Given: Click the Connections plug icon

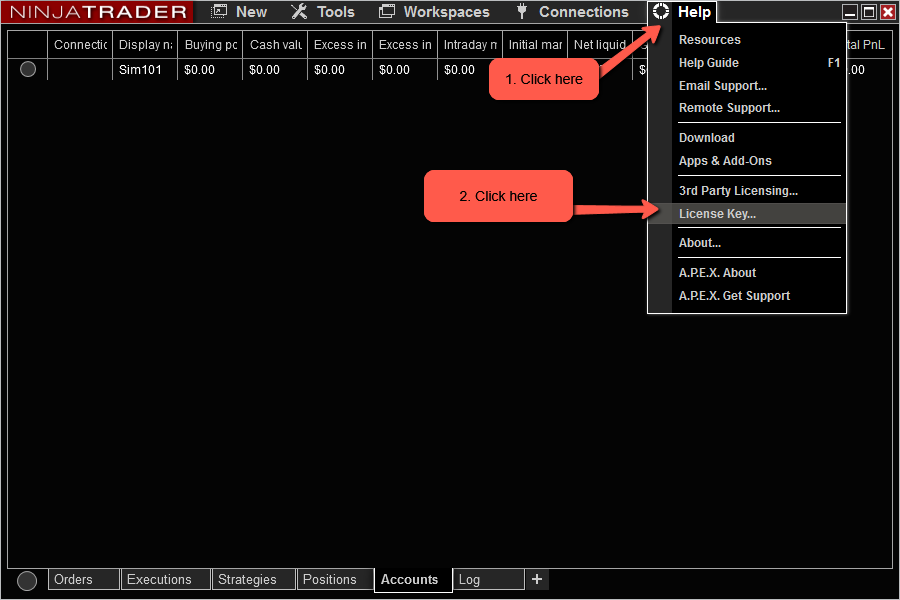Looking at the screenshot, I should click(522, 11).
